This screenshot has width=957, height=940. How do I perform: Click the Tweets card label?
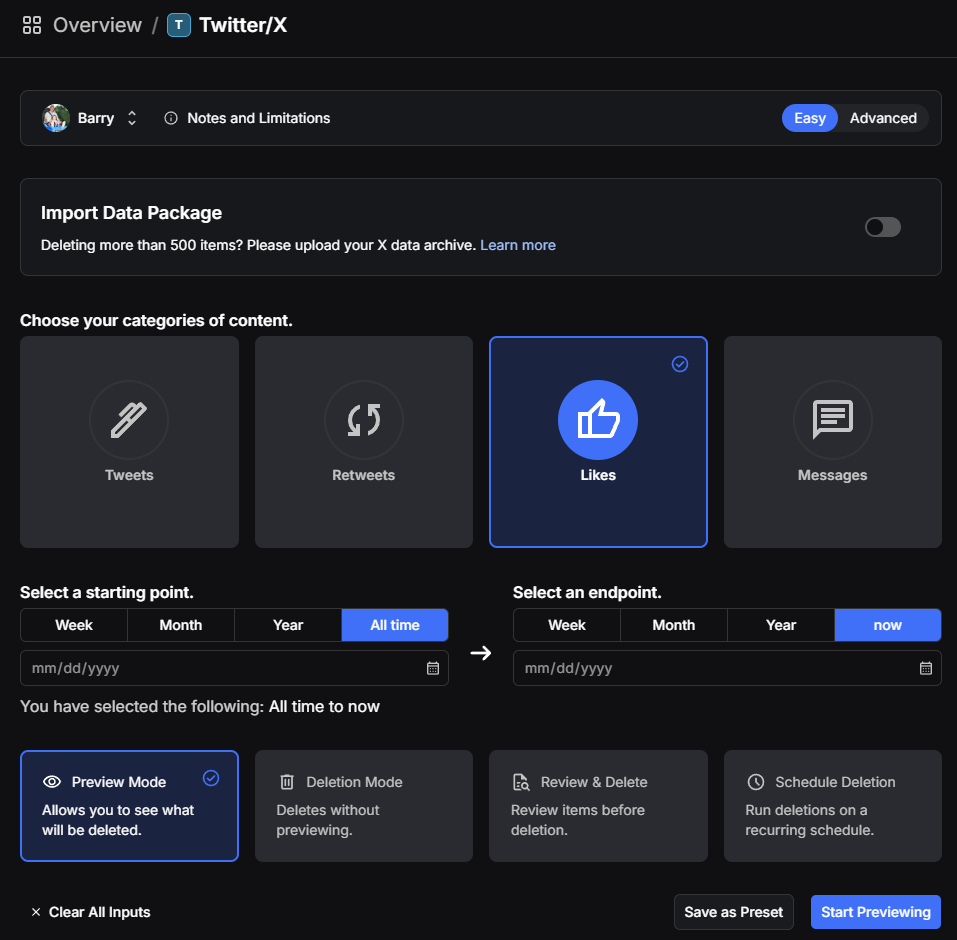tap(129, 475)
